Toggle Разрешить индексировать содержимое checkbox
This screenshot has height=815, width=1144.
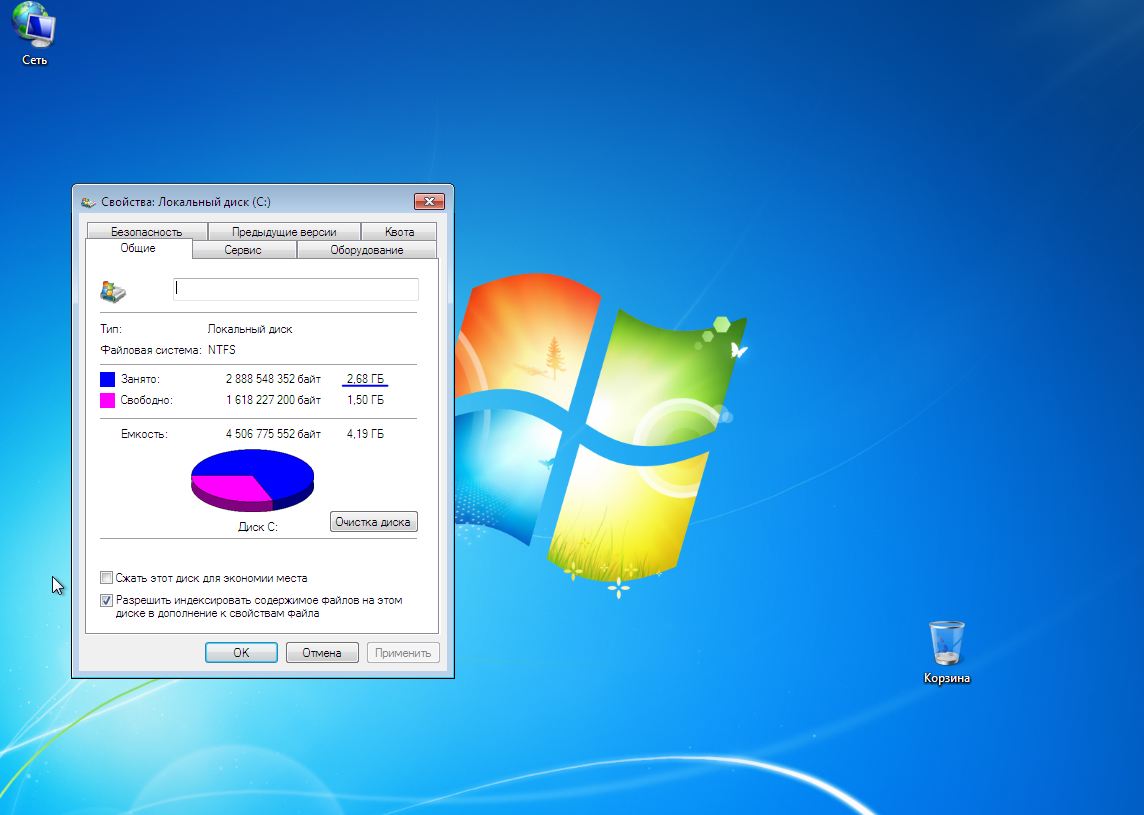point(107,600)
